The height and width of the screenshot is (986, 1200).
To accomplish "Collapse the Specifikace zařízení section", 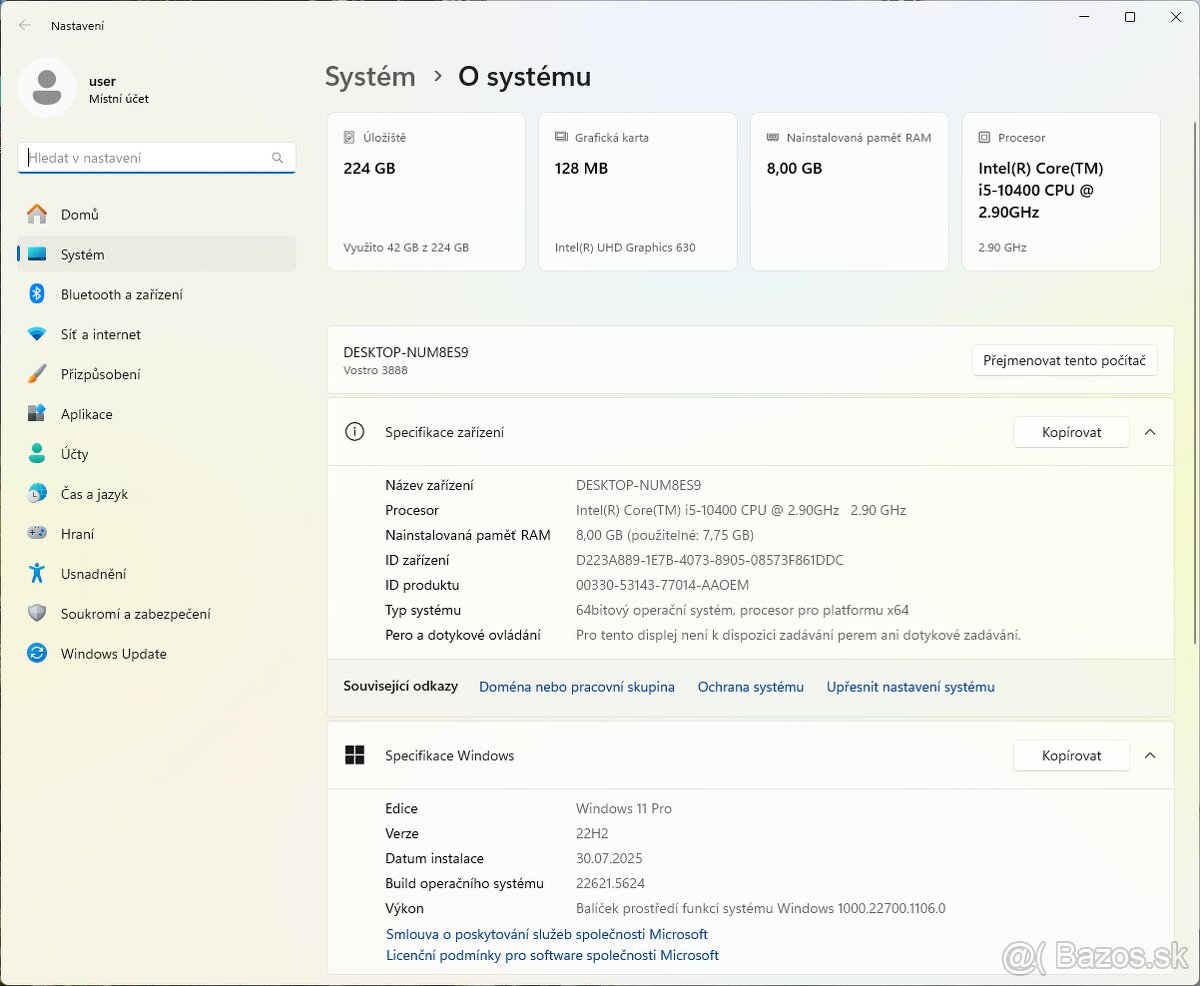I will pyautogui.click(x=1151, y=432).
